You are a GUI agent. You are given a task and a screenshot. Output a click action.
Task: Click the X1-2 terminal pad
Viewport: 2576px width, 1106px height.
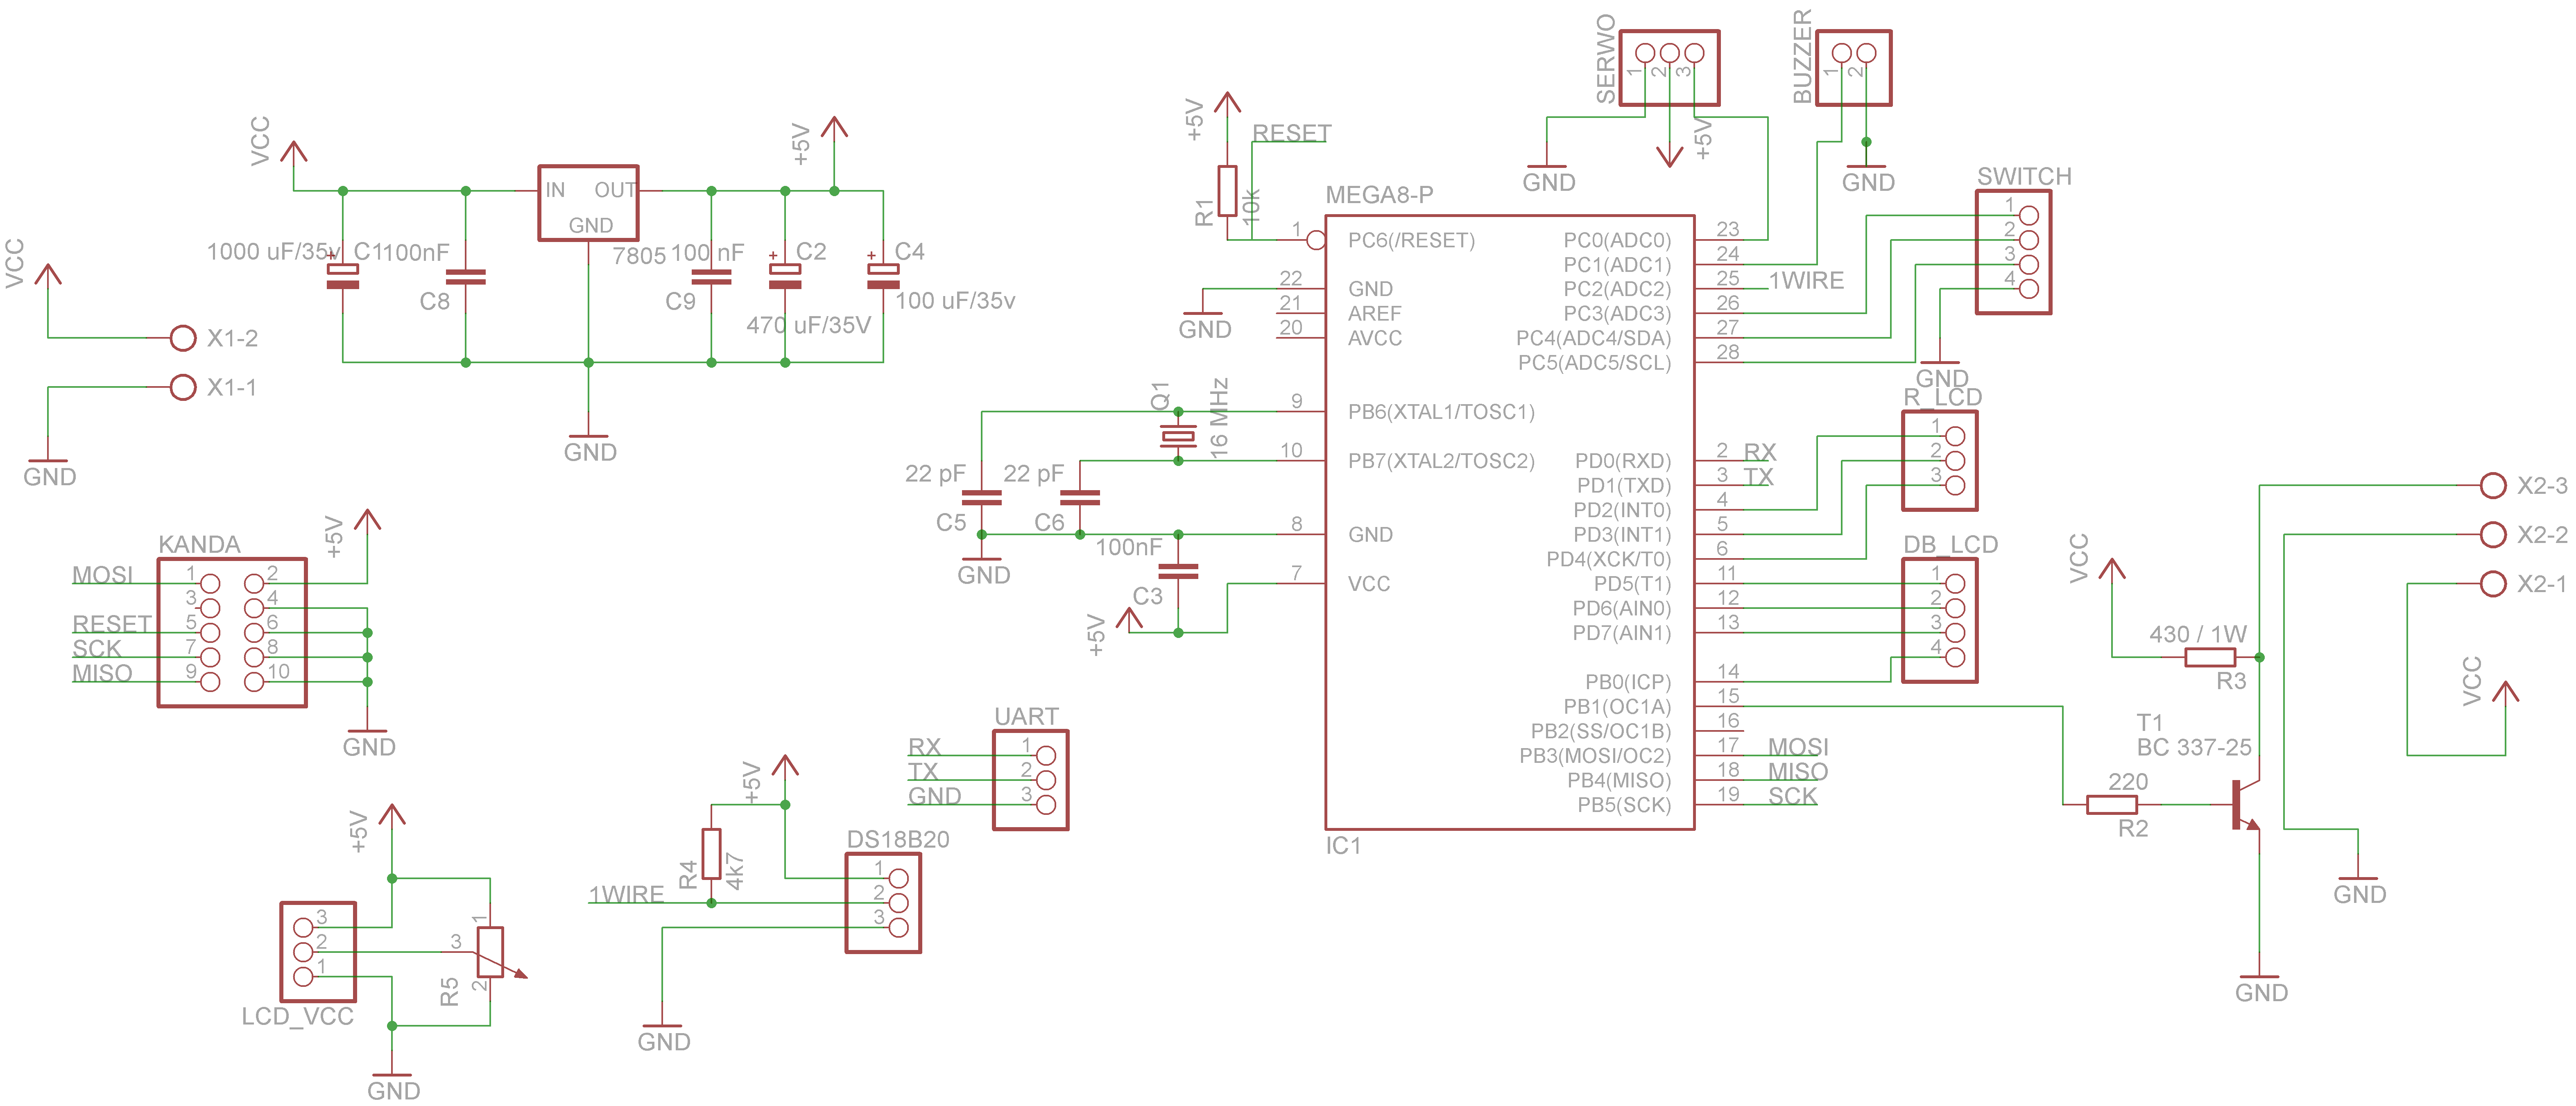coord(183,338)
